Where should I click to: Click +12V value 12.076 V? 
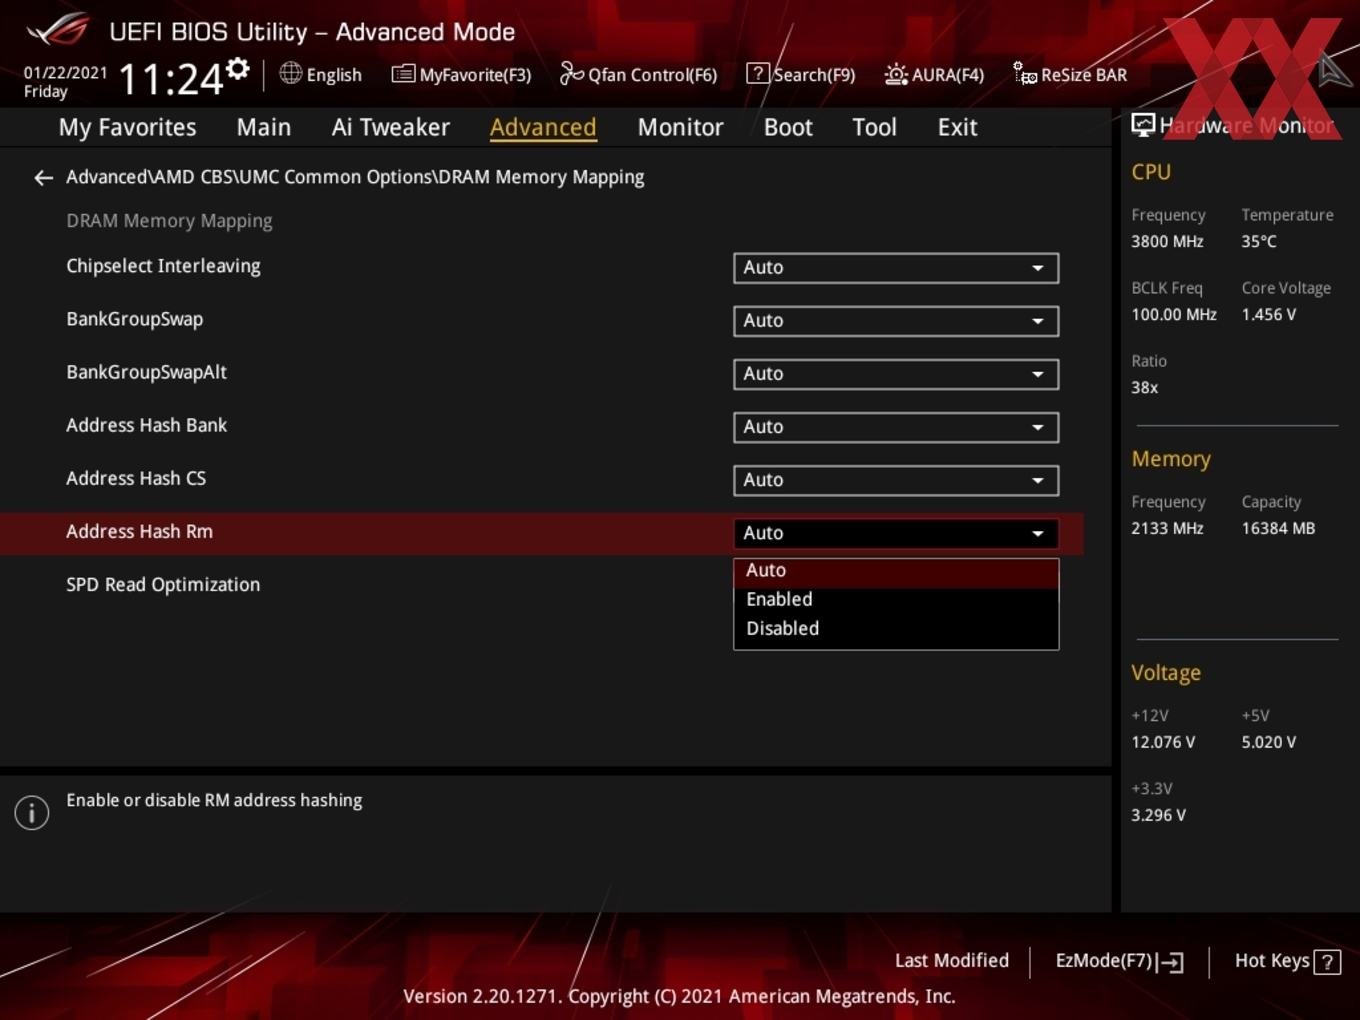1163,743
